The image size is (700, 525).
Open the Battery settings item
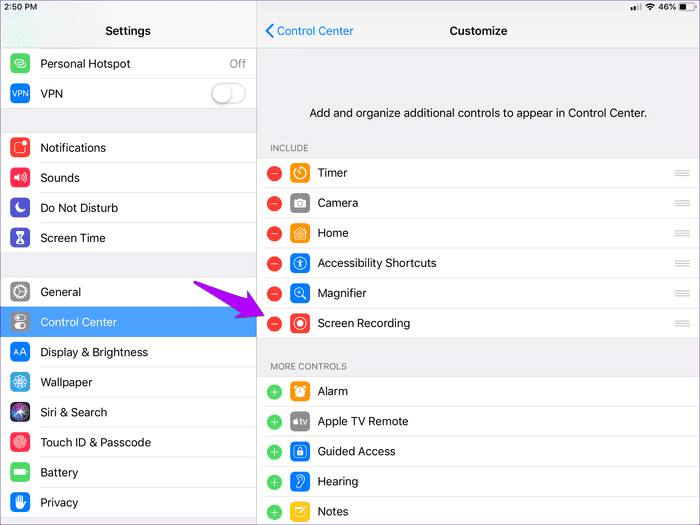click(59, 472)
